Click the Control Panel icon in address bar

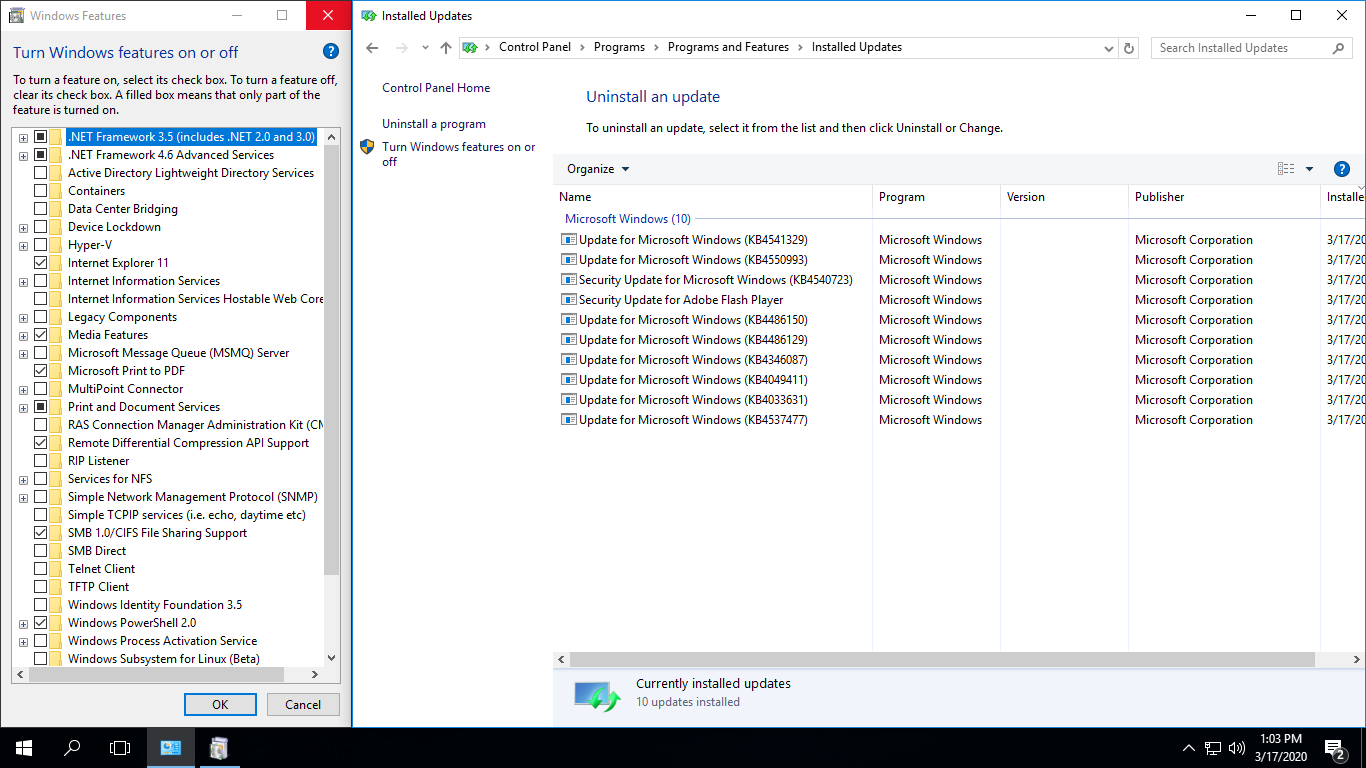click(x=470, y=47)
